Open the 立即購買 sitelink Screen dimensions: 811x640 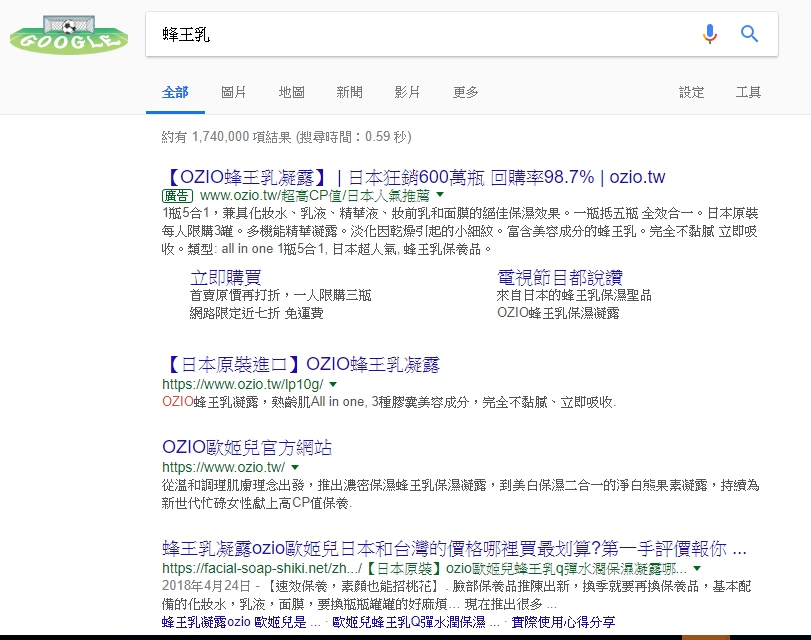(226, 278)
